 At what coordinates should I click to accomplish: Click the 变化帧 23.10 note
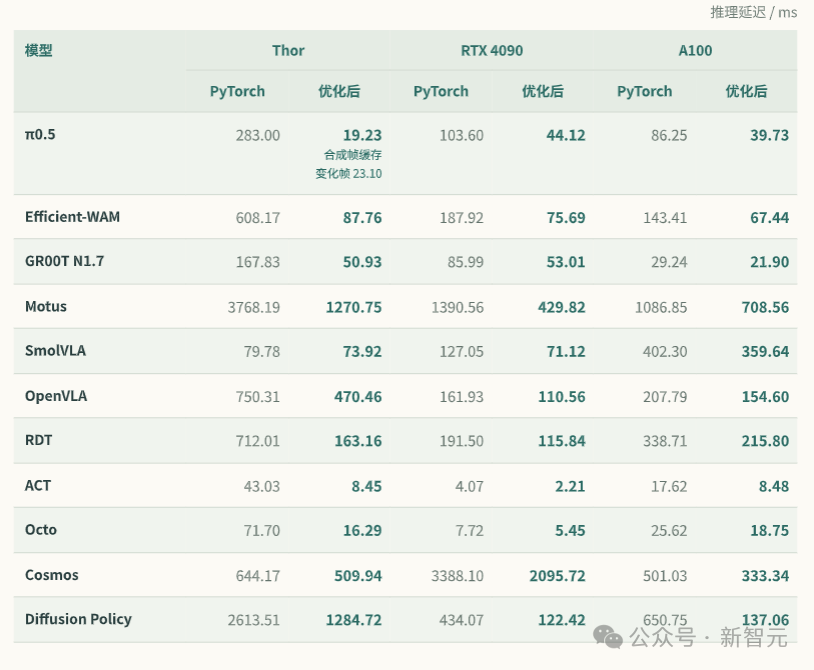(x=348, y=173)
